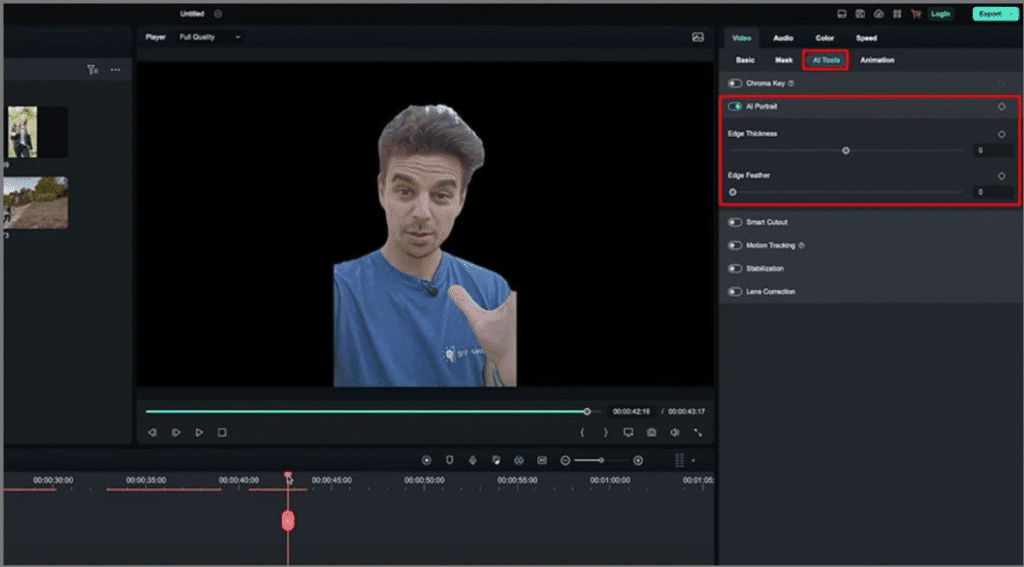Open the Animation sub-tab
1024x567 pixels.
point(877,60)
